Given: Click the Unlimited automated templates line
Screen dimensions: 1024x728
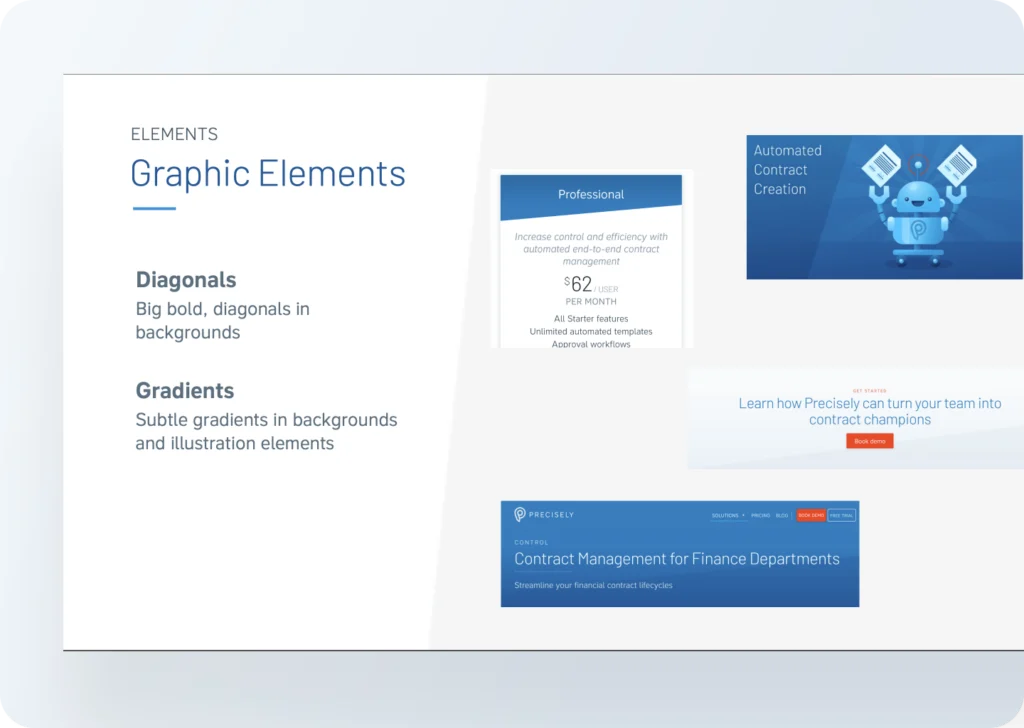Looking at the screenshot, I should point(591,332).
